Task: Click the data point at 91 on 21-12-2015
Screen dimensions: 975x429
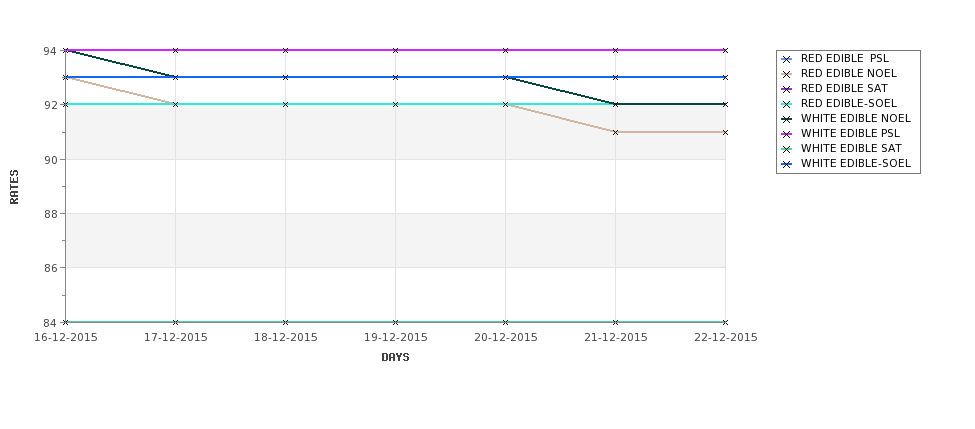Action: coord(616,132)
